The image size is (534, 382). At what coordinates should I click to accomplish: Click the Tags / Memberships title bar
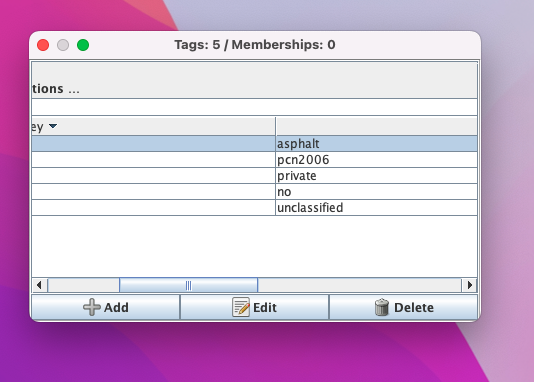click(x=255, y=45)
